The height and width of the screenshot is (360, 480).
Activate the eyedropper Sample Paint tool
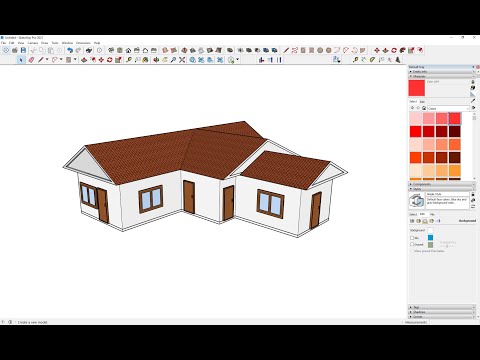[473, 101]
